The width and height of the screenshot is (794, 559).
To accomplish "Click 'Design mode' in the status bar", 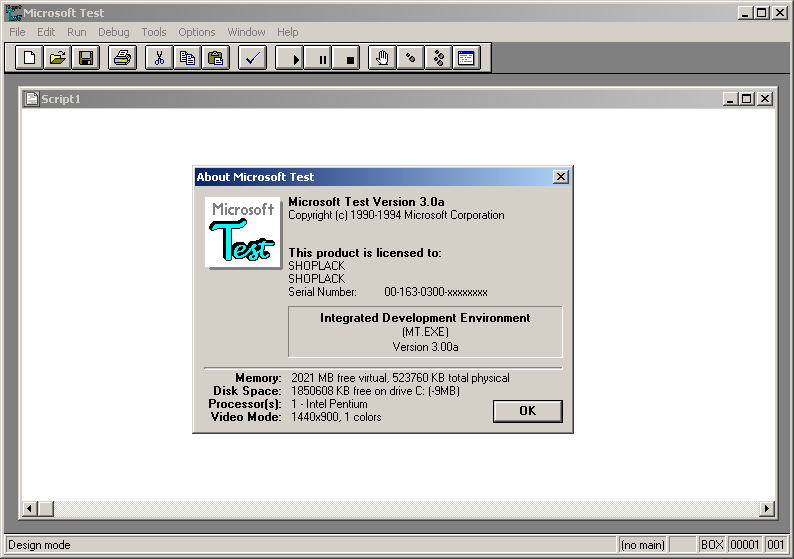I will point(39,545).
